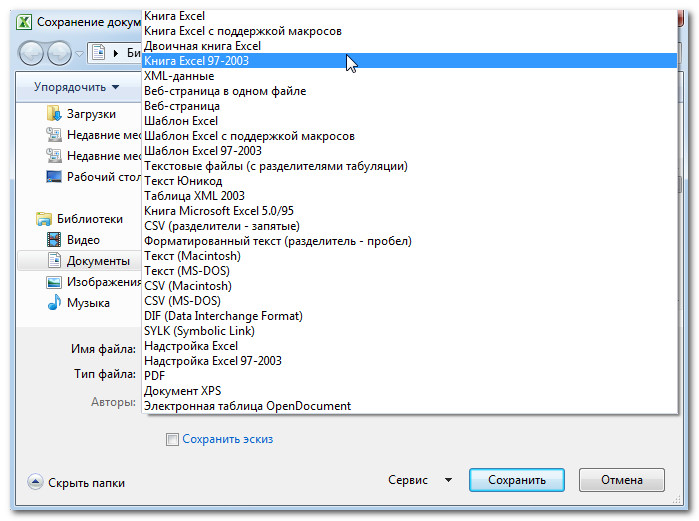Choose Текстовые файлы с разделителями табуляции

410,166
